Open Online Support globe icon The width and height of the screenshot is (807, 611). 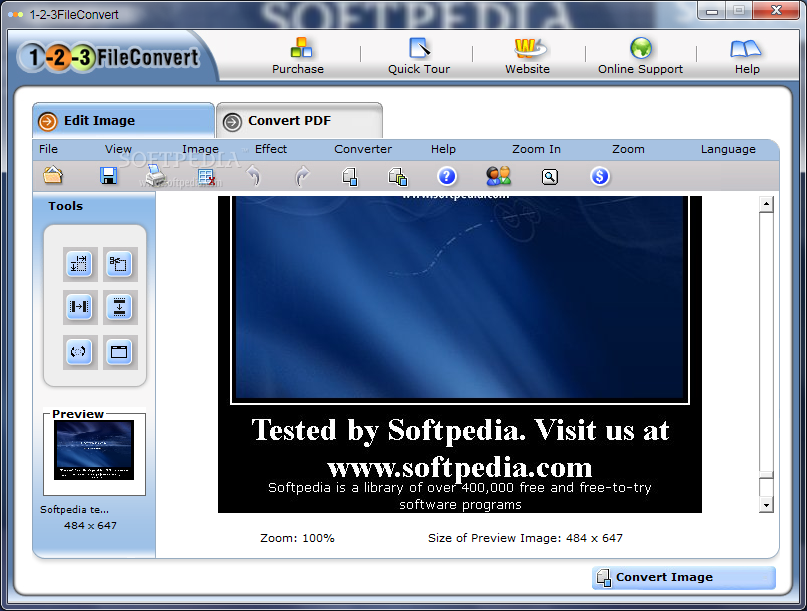(x=641, y=48)
